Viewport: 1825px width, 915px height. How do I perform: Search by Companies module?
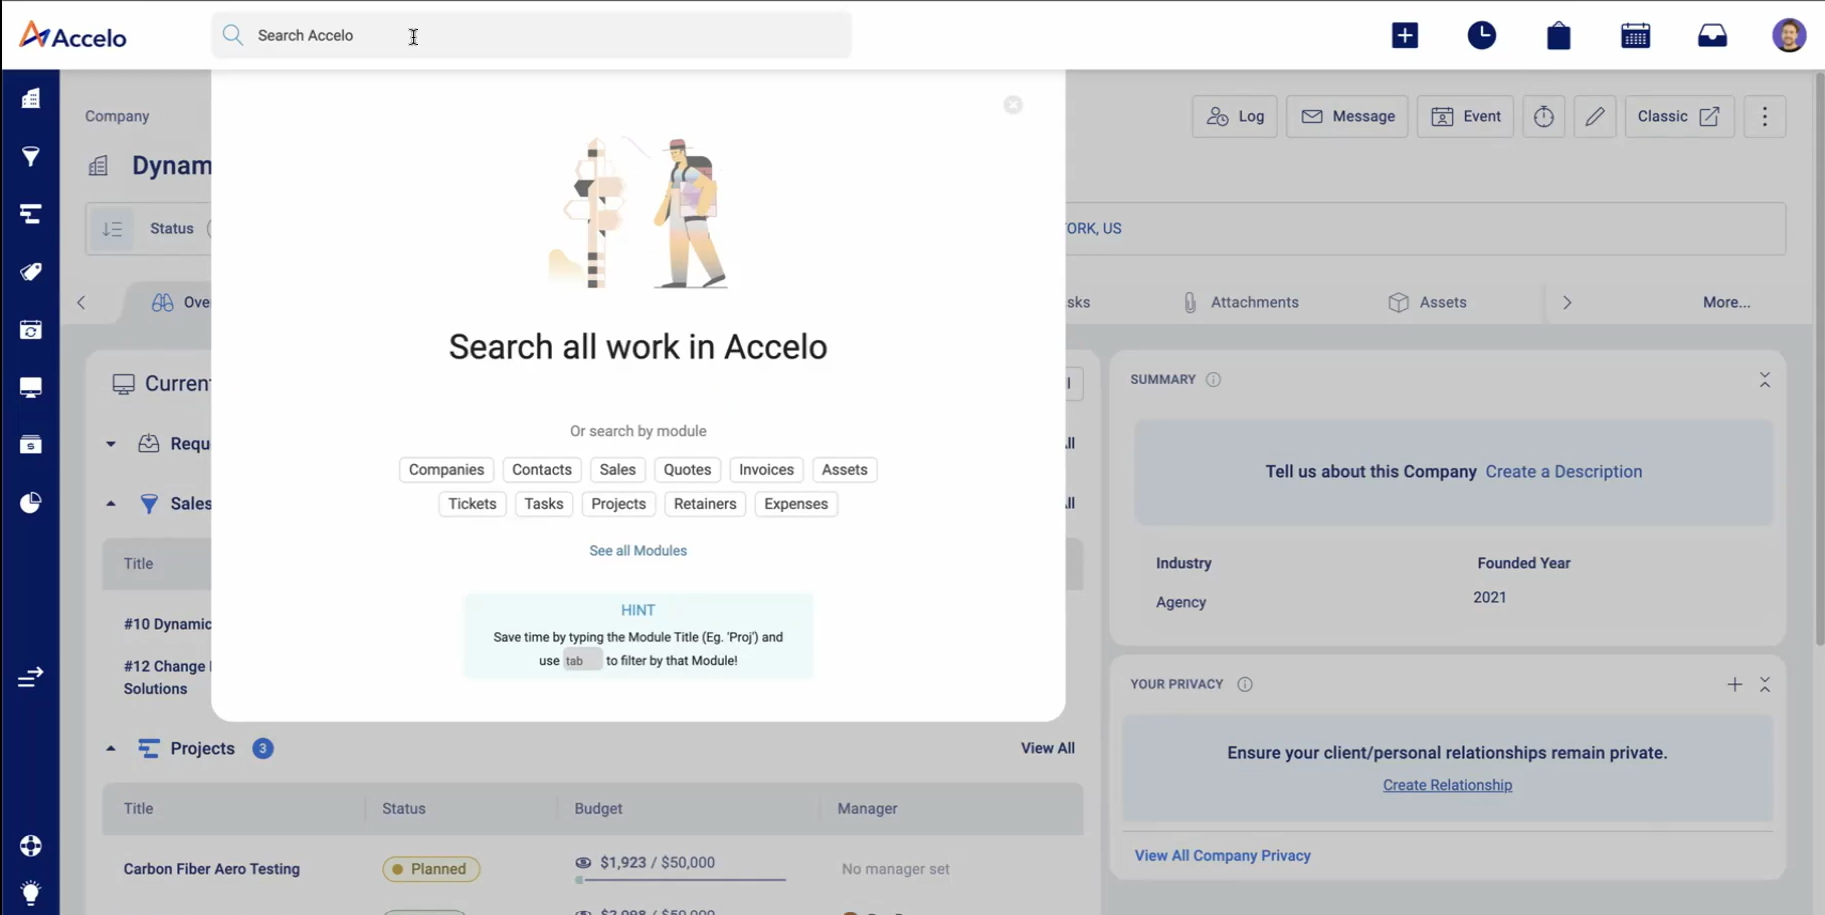446,470
